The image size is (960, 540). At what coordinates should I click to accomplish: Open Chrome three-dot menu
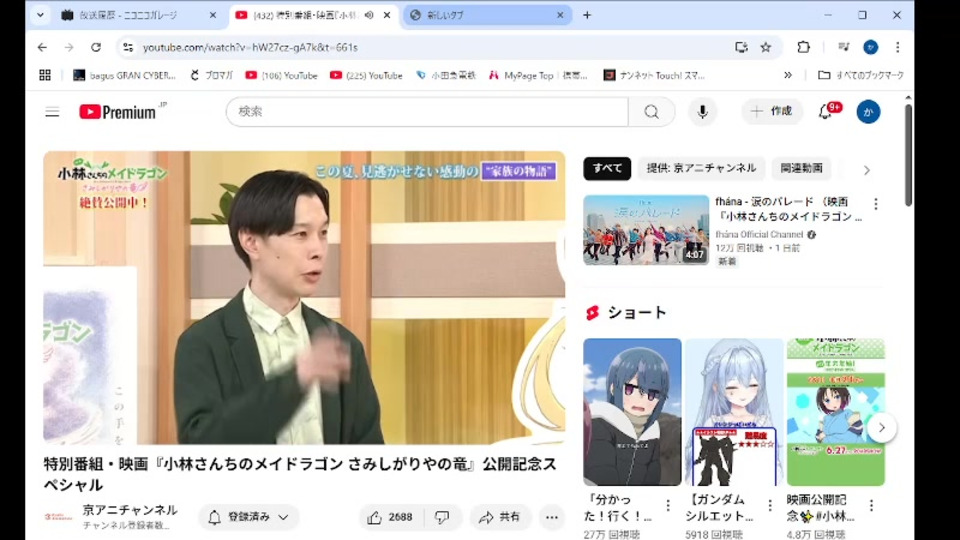[898, 47]
